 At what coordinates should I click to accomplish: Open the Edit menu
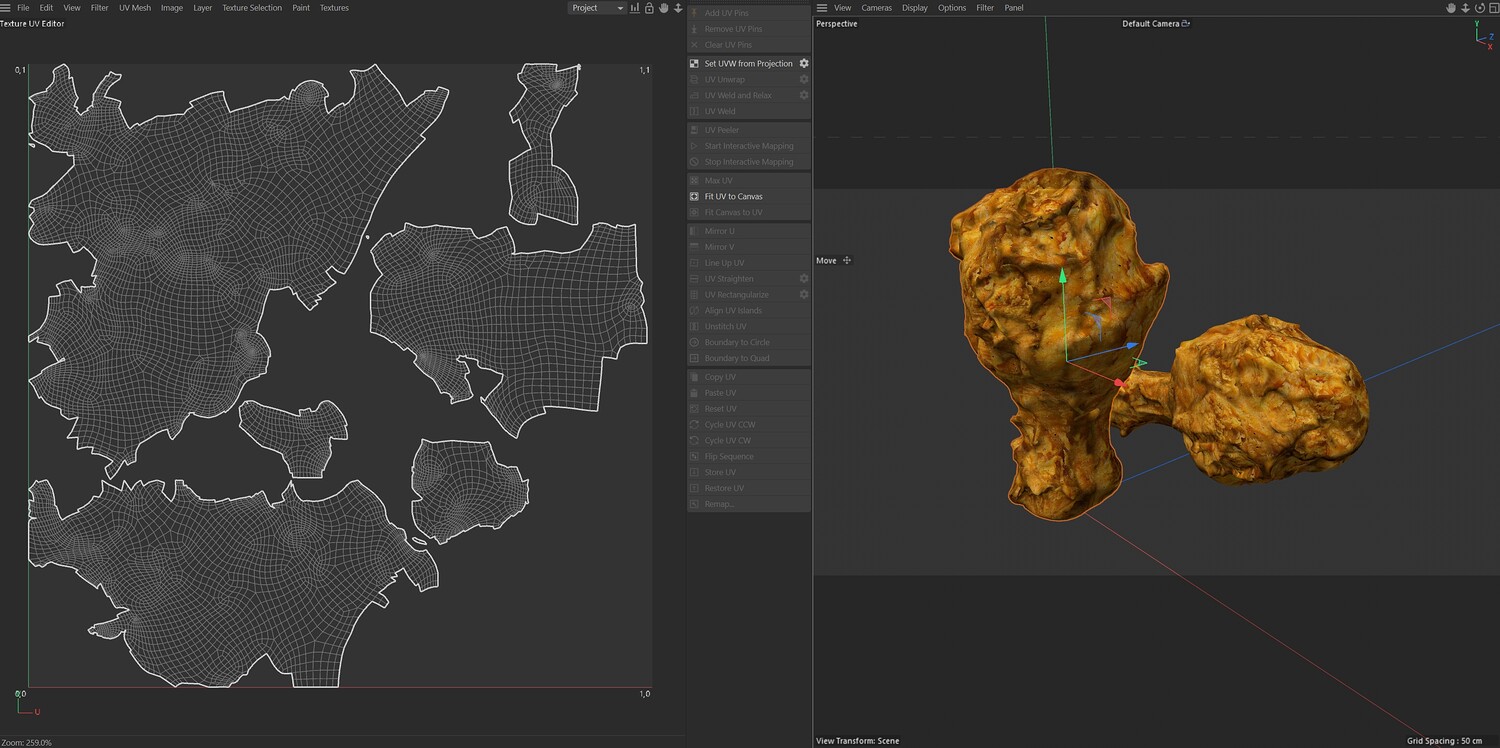pyautogui.click(x=46, y=8)
